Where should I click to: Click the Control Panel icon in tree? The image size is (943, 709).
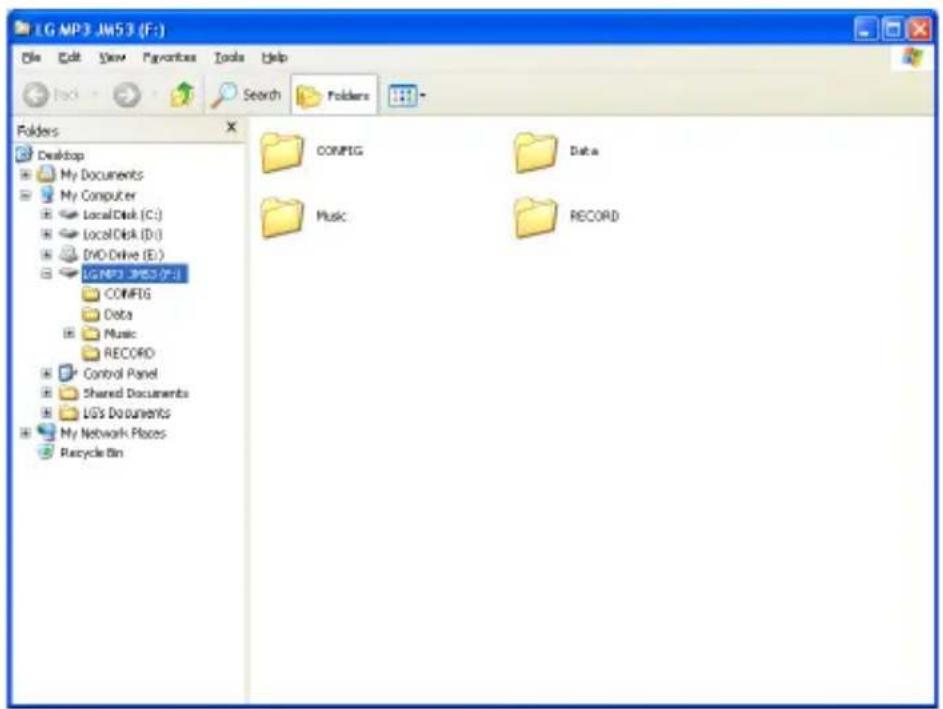tap(68, 373)
